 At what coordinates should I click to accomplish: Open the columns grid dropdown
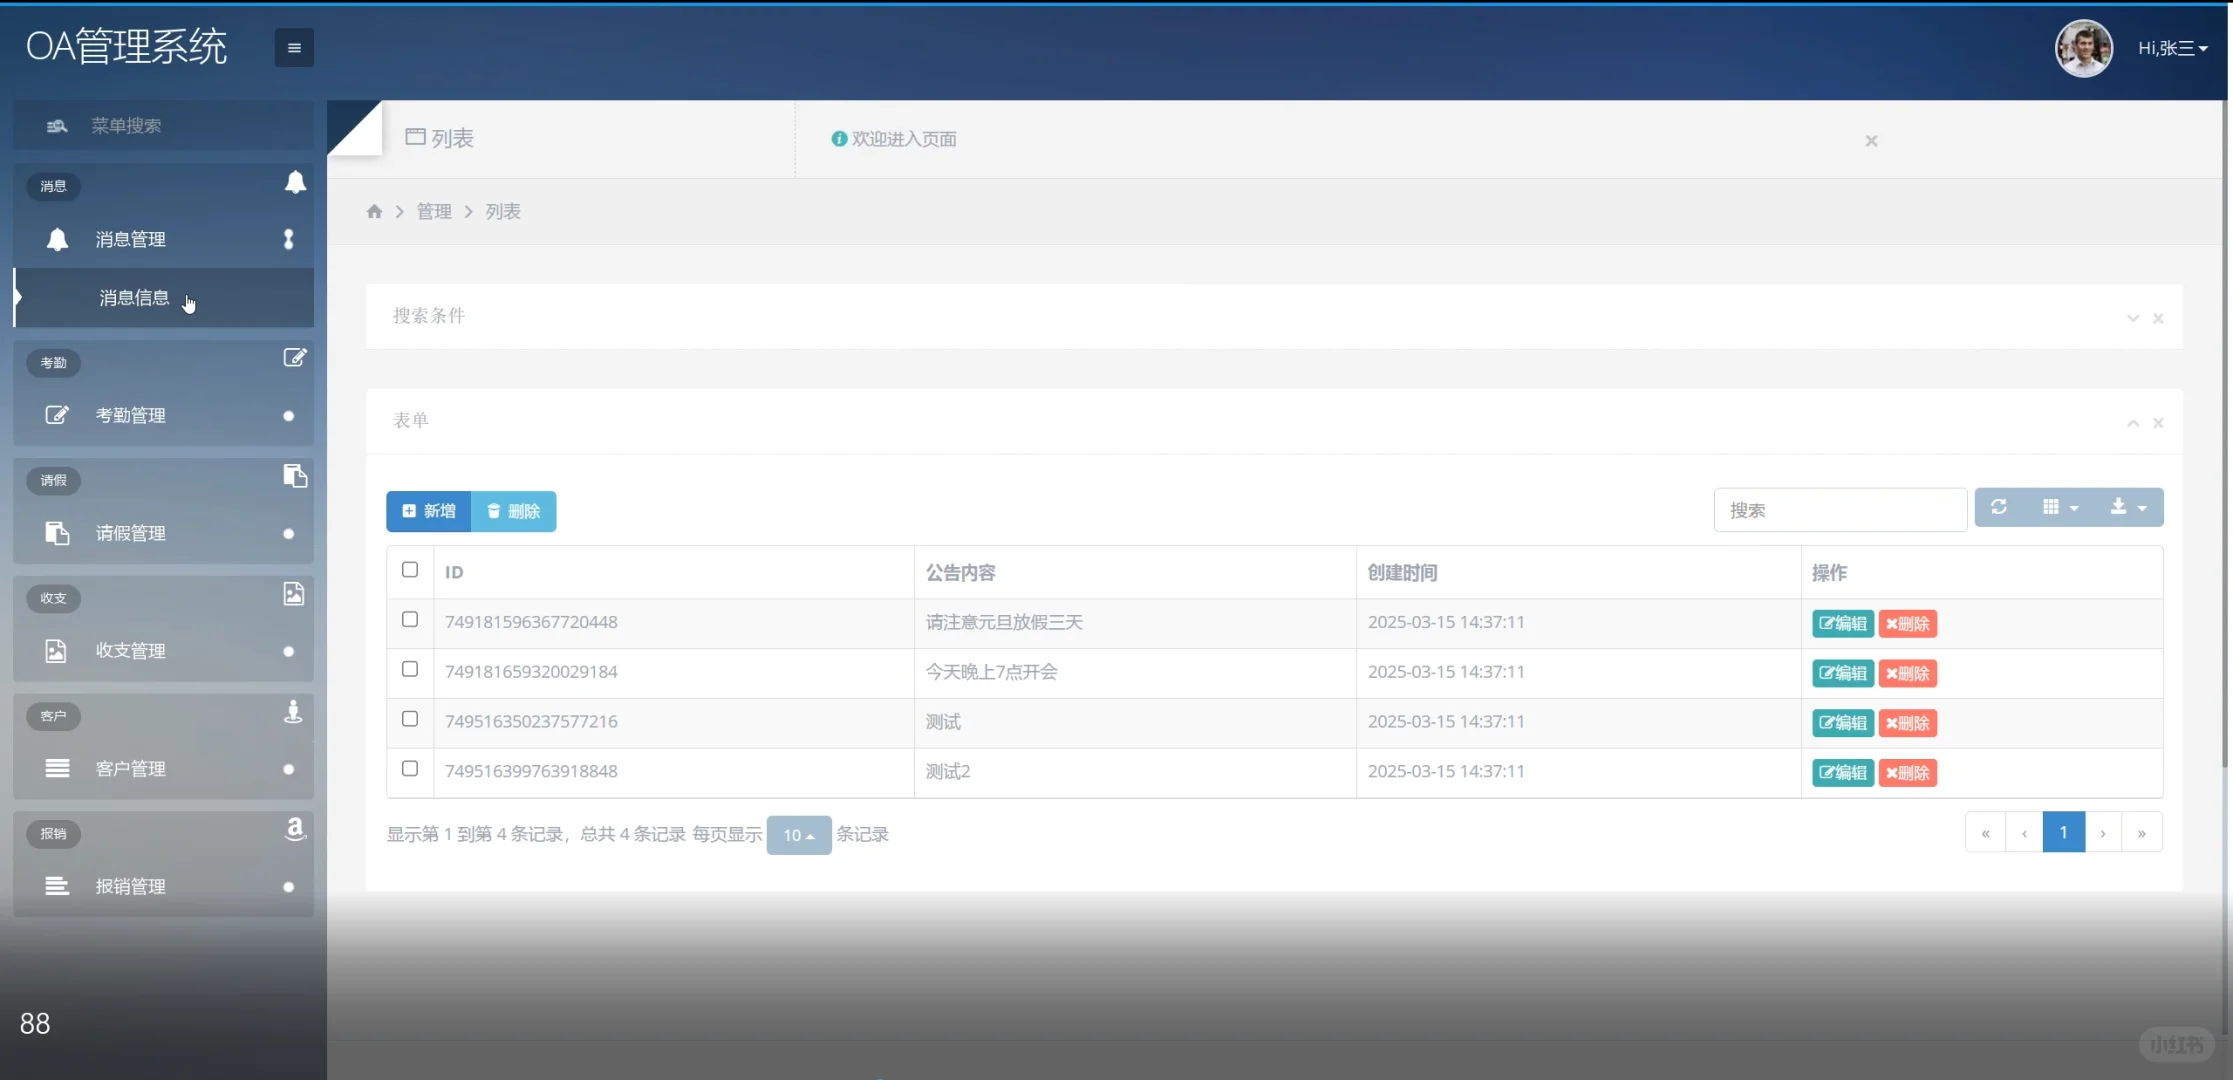click(2059, 507)
